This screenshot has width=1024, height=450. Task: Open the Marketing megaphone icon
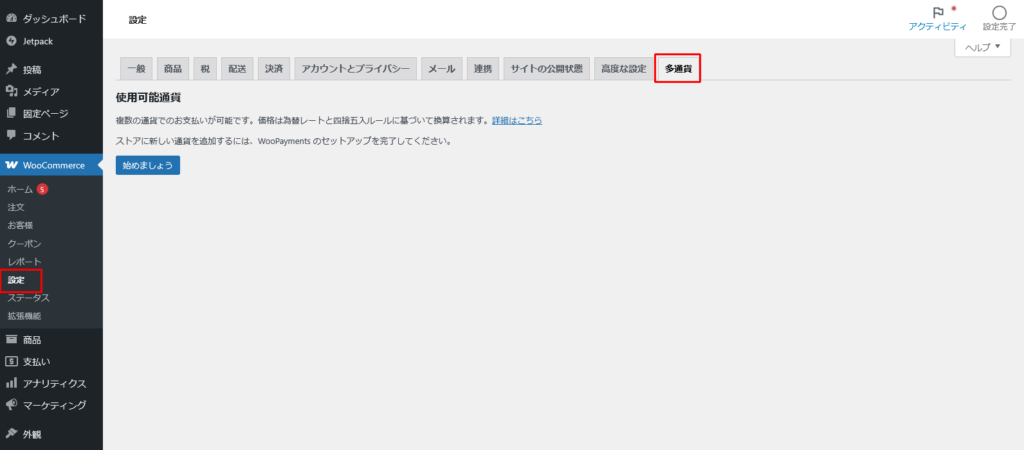[11, 406]
